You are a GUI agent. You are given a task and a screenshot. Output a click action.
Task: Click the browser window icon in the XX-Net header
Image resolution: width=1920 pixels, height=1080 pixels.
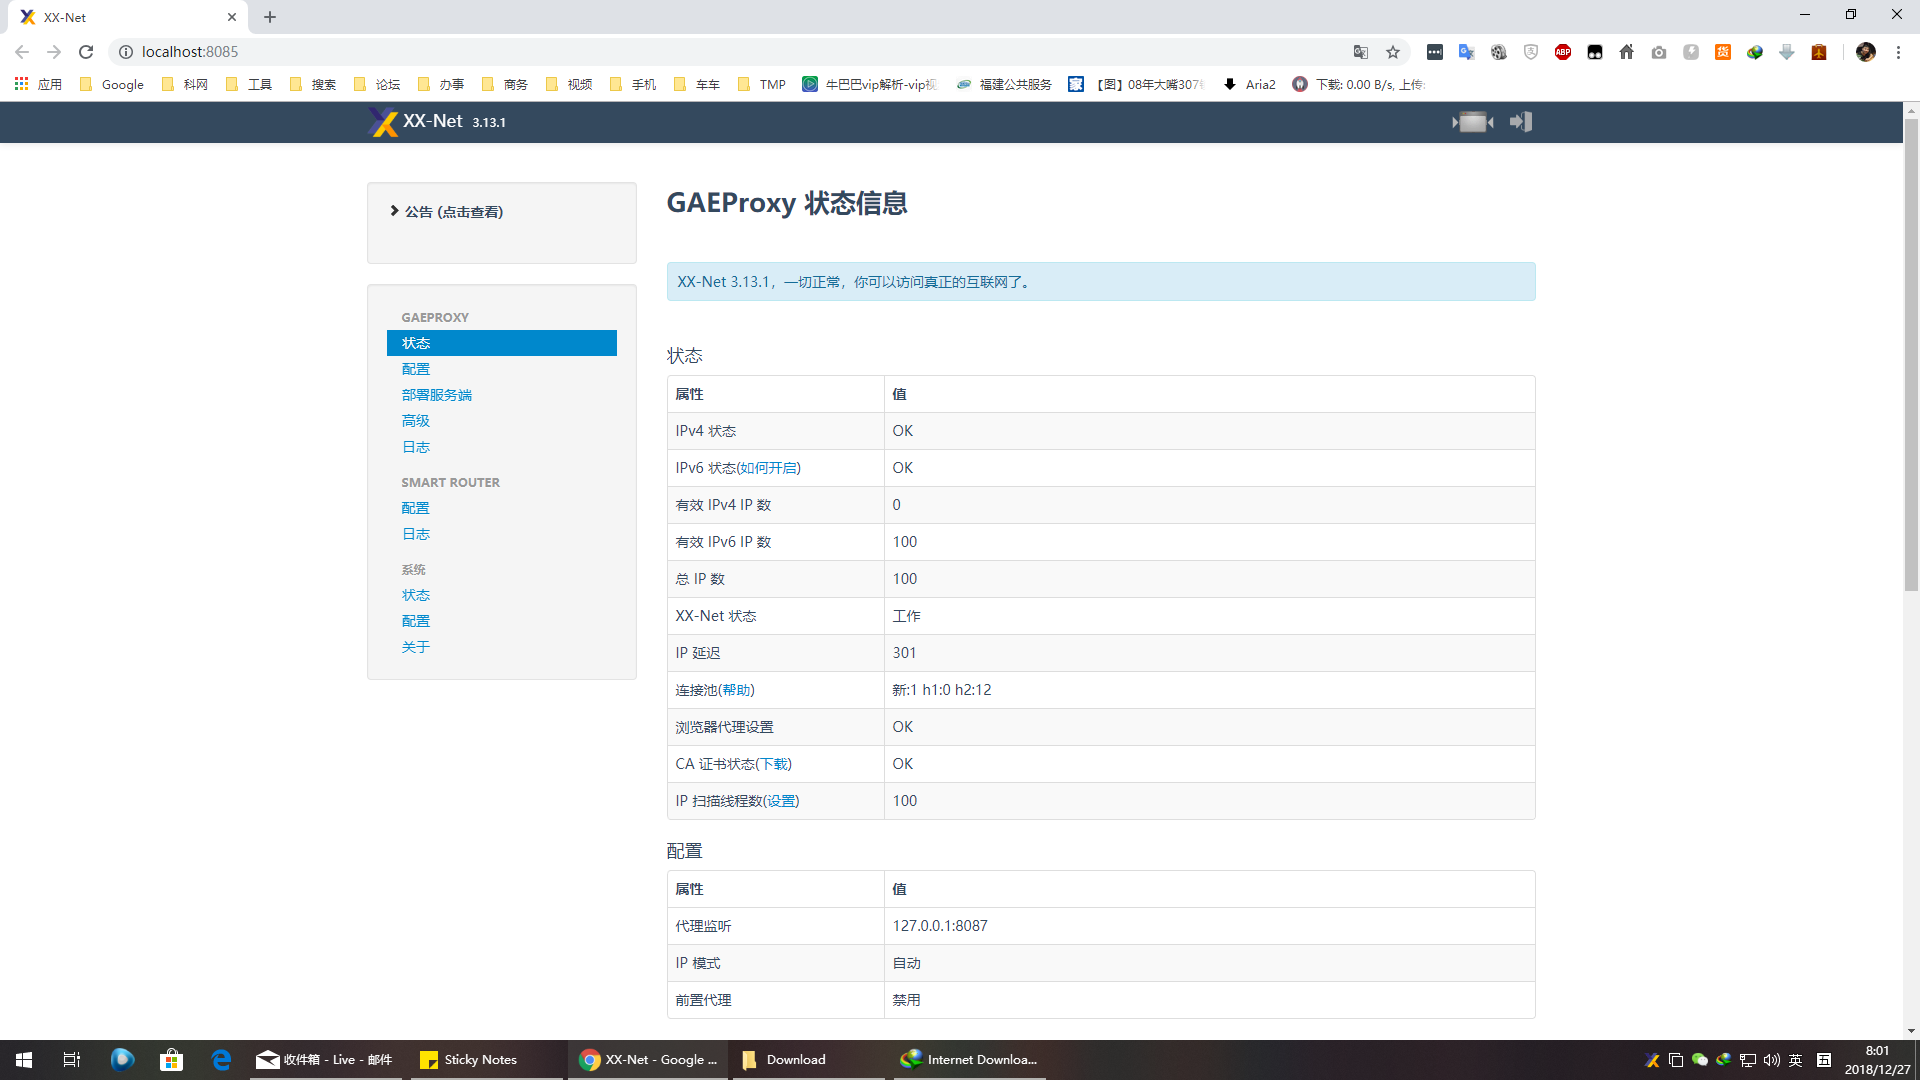pyautogui.click(x=1473, y=122)
